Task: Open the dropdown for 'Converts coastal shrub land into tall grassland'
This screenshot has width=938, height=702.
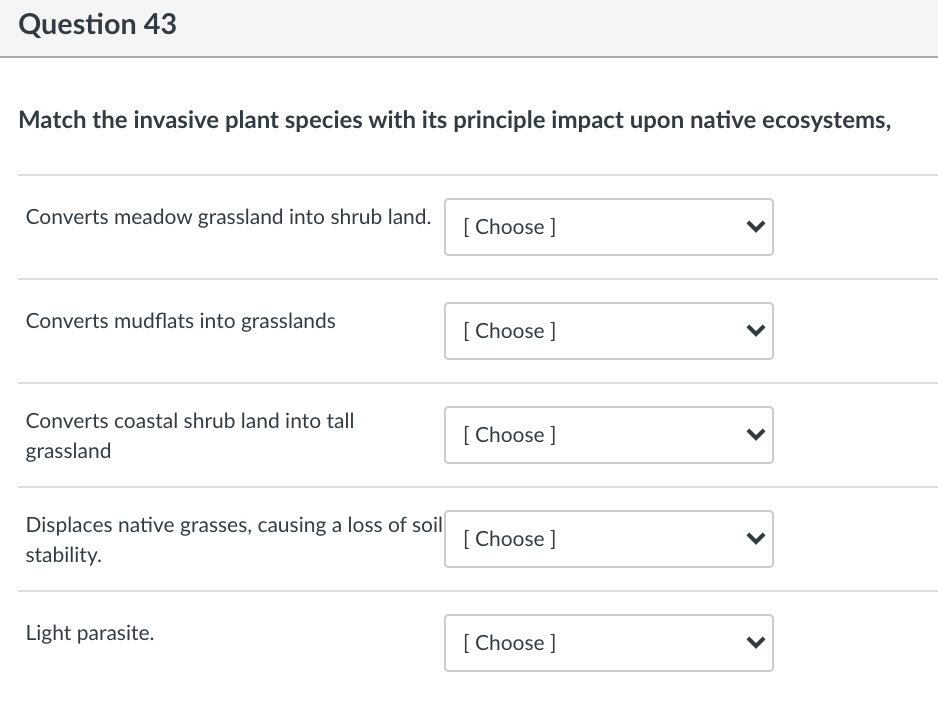Action: point(608,435)
